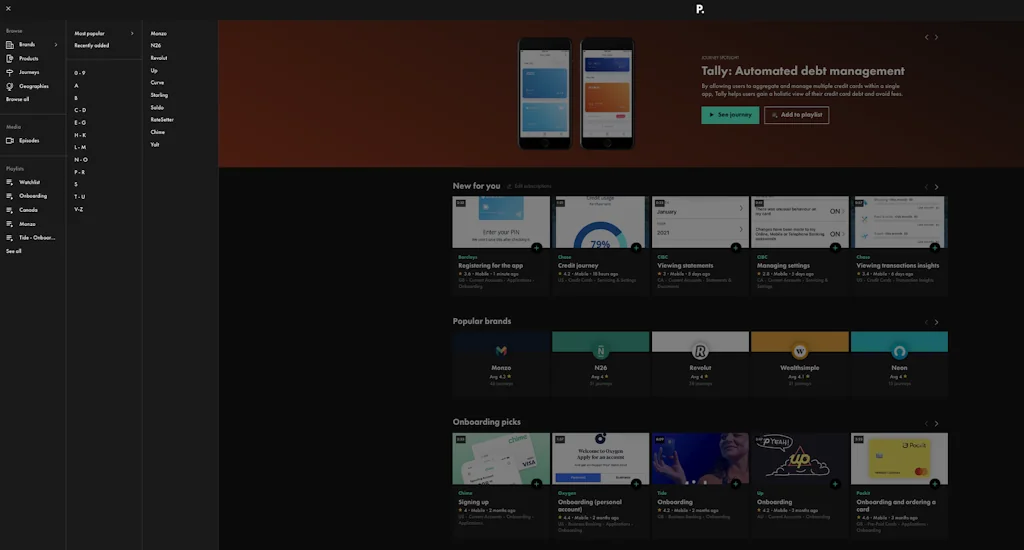This screenshot has height=550, width=1024.
Task: Go to previous spotlight banner slide
Action: (x=926, y=37)
